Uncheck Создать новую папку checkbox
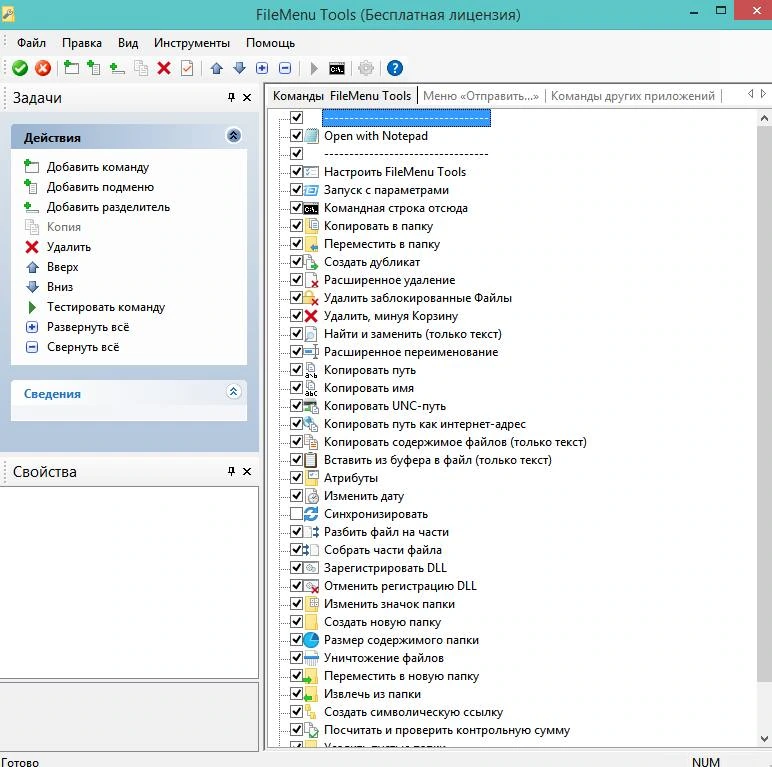 (x=296, y=622)
